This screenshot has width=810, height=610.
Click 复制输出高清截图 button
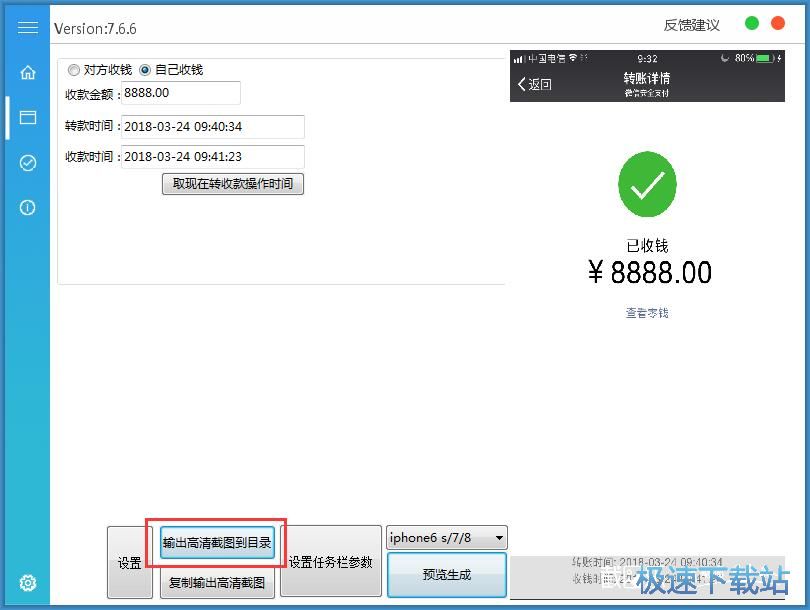click(217, 583)
